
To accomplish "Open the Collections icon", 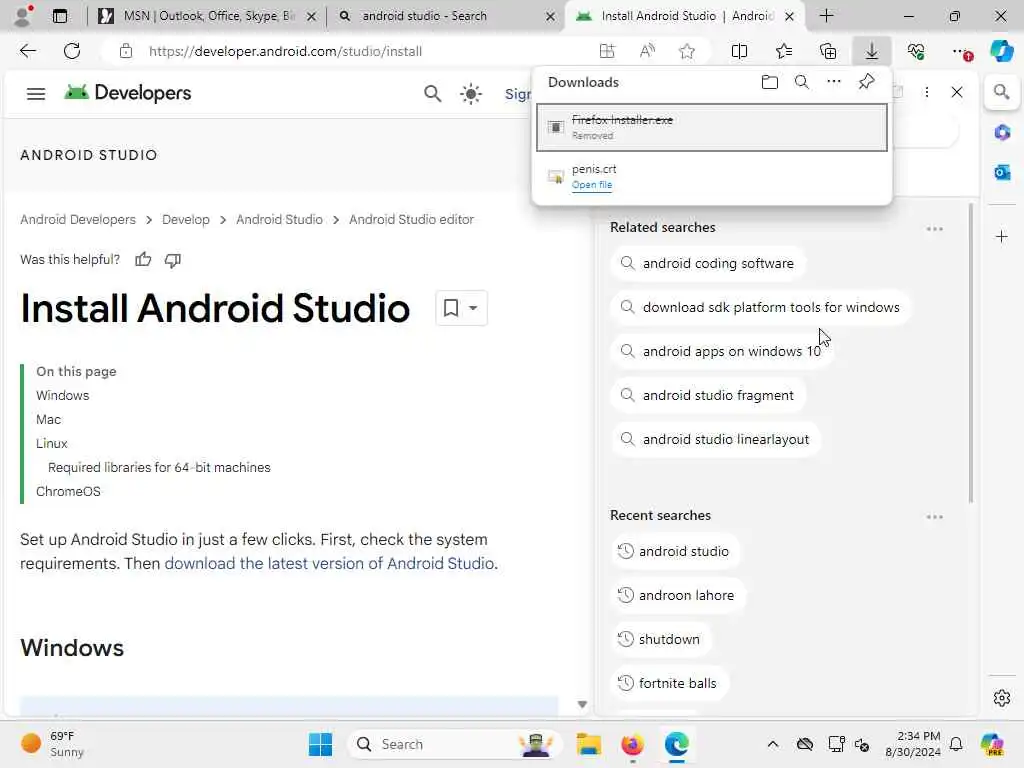I will pos(828,51).
